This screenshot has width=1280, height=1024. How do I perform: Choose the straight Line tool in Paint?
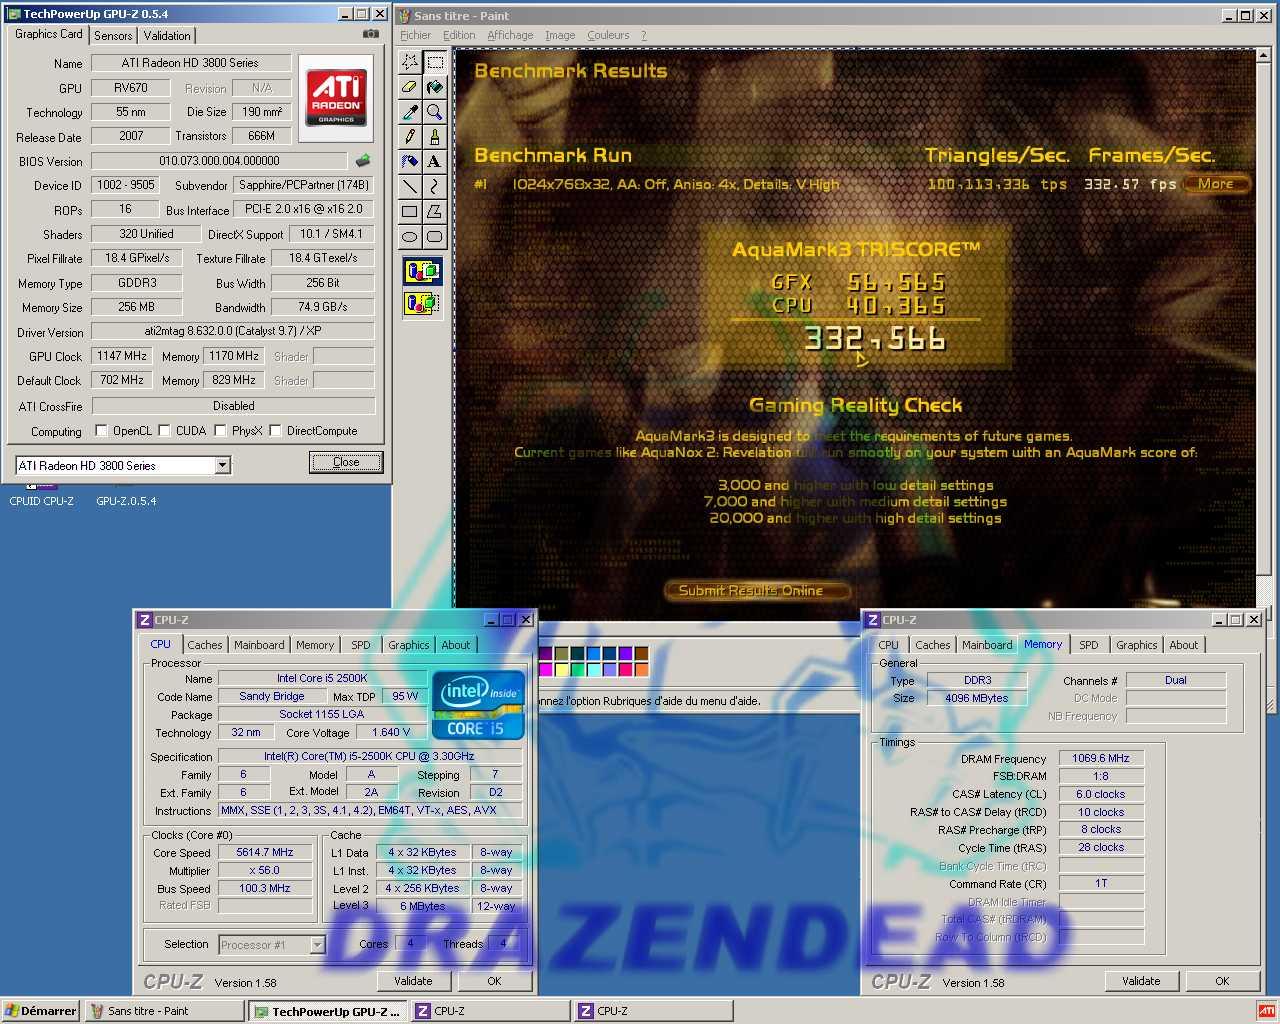tap(410, 186)
